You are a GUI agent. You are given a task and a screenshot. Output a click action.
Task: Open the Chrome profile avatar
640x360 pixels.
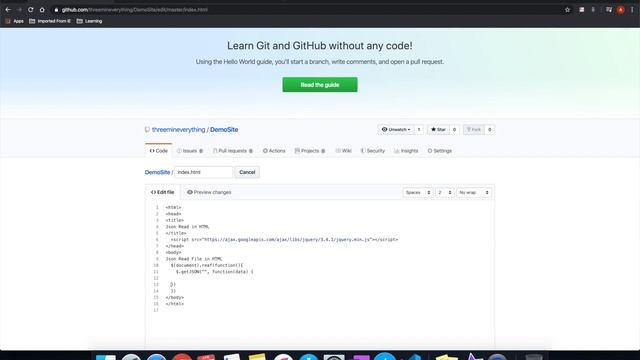(x=620, y=10)
